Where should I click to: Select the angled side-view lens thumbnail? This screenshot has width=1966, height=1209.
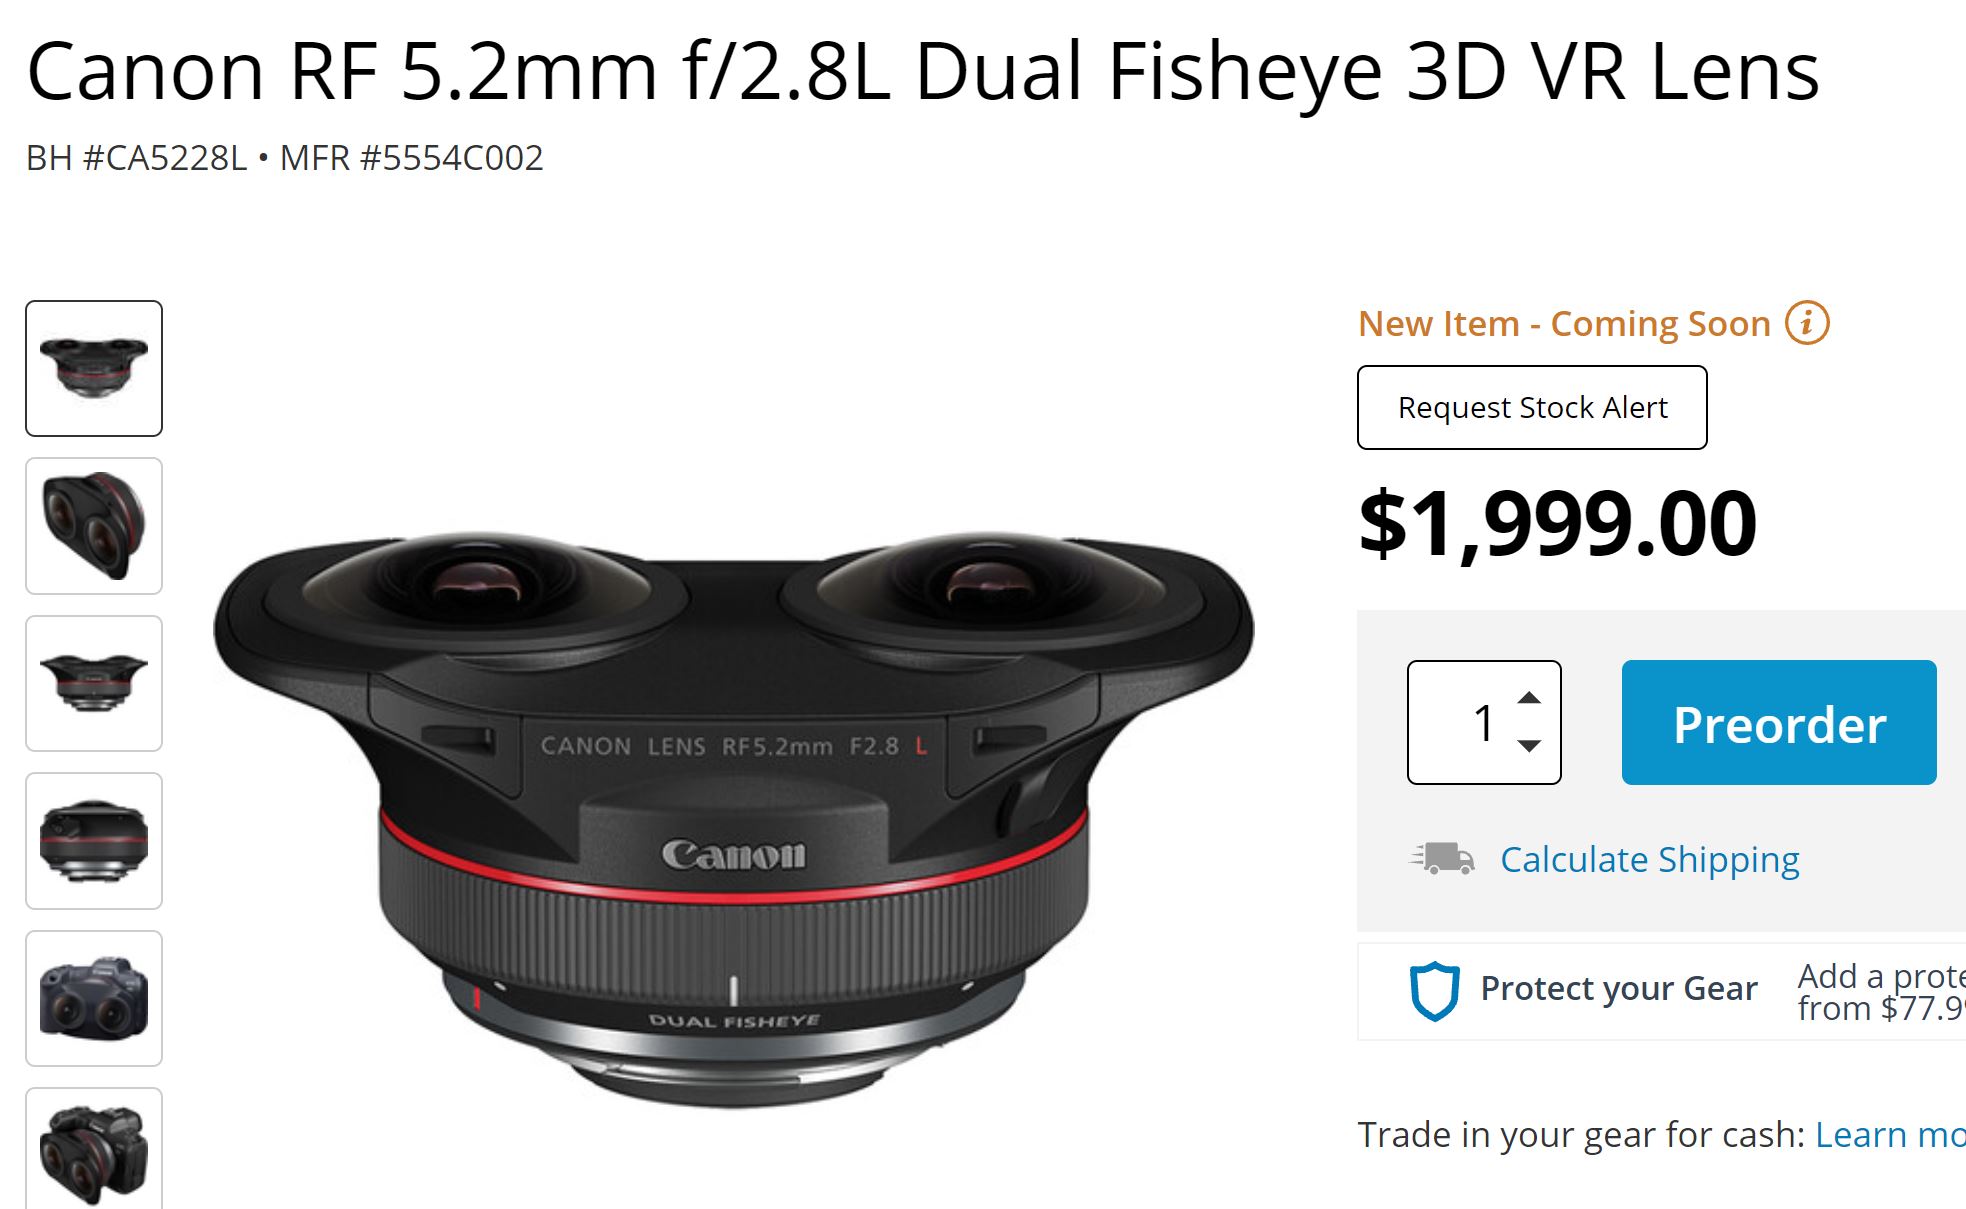(94, 526)
